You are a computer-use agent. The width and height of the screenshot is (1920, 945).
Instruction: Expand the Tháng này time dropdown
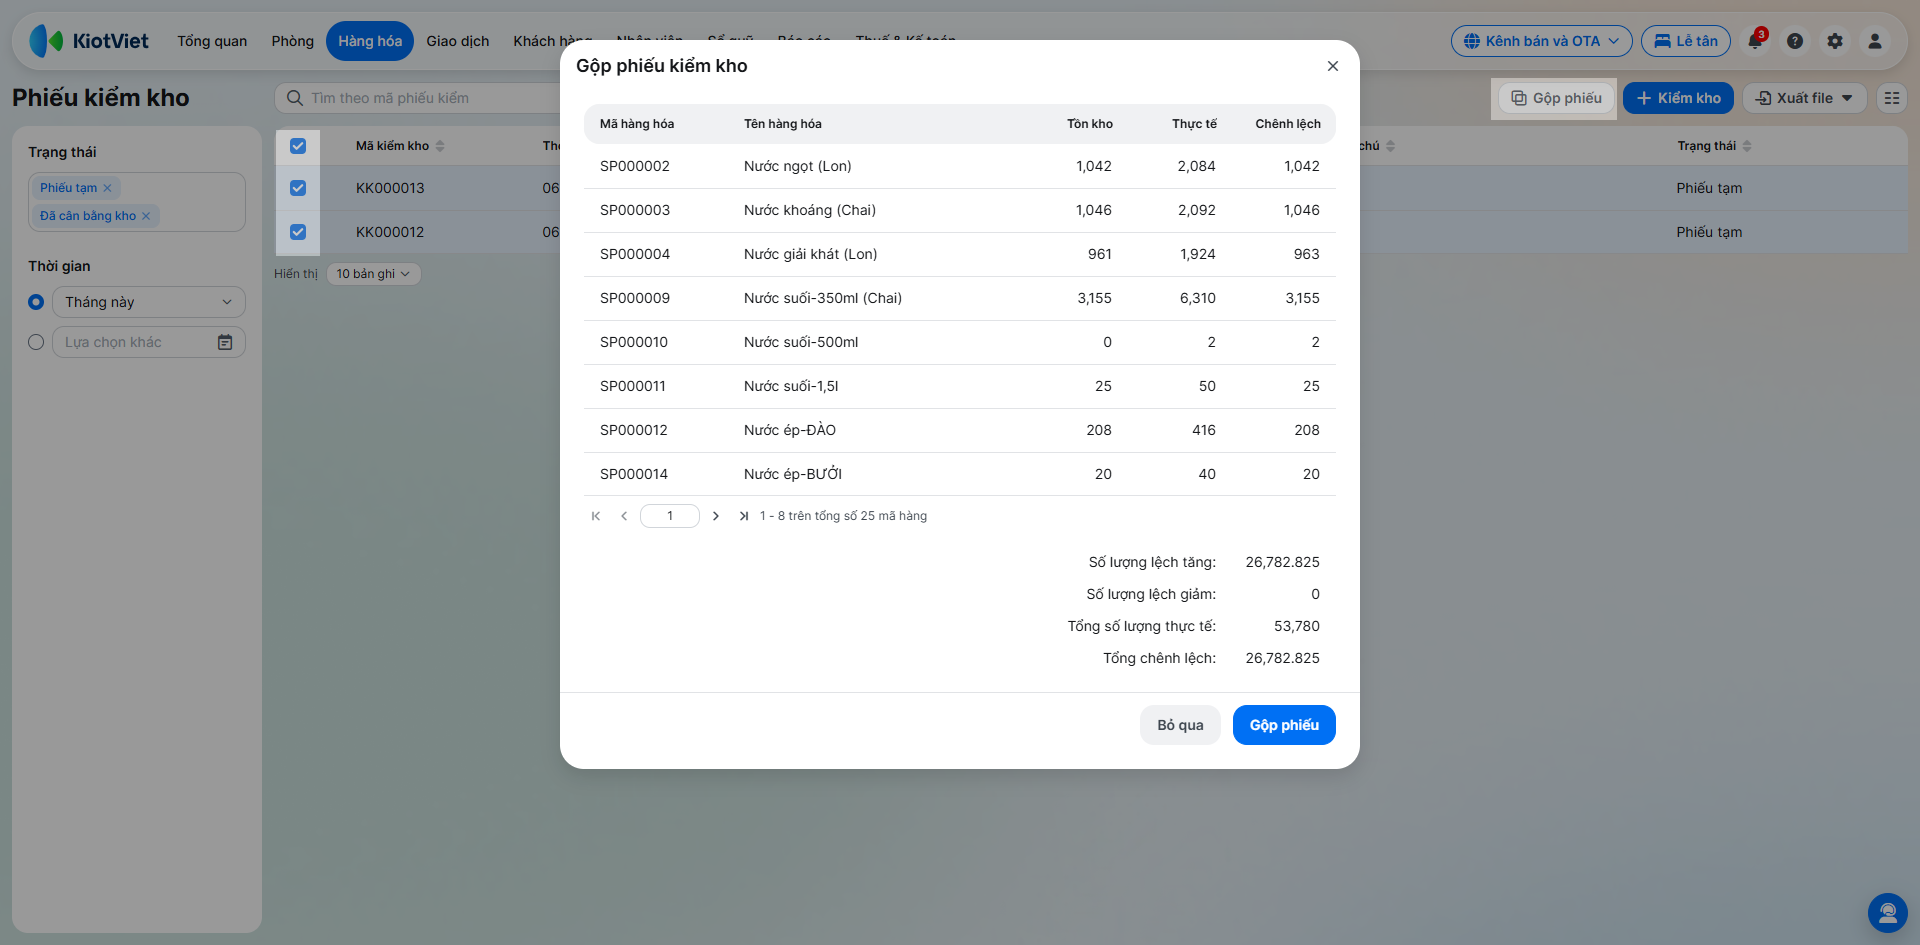(x=149, y=302)
